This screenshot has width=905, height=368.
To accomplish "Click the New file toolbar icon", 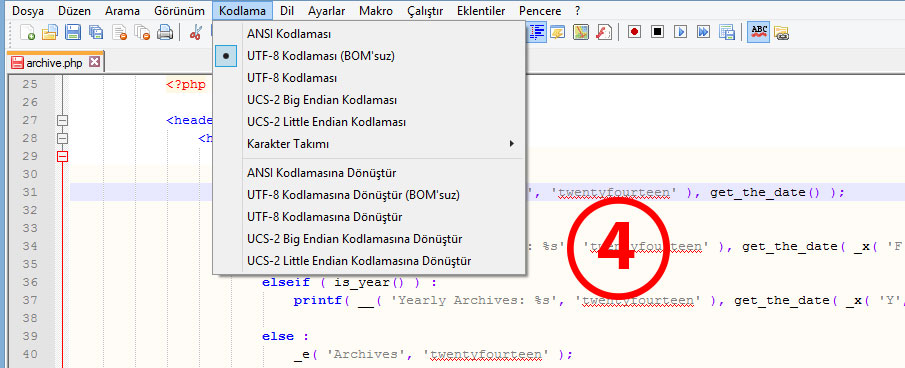I will [x=27, y=32].
